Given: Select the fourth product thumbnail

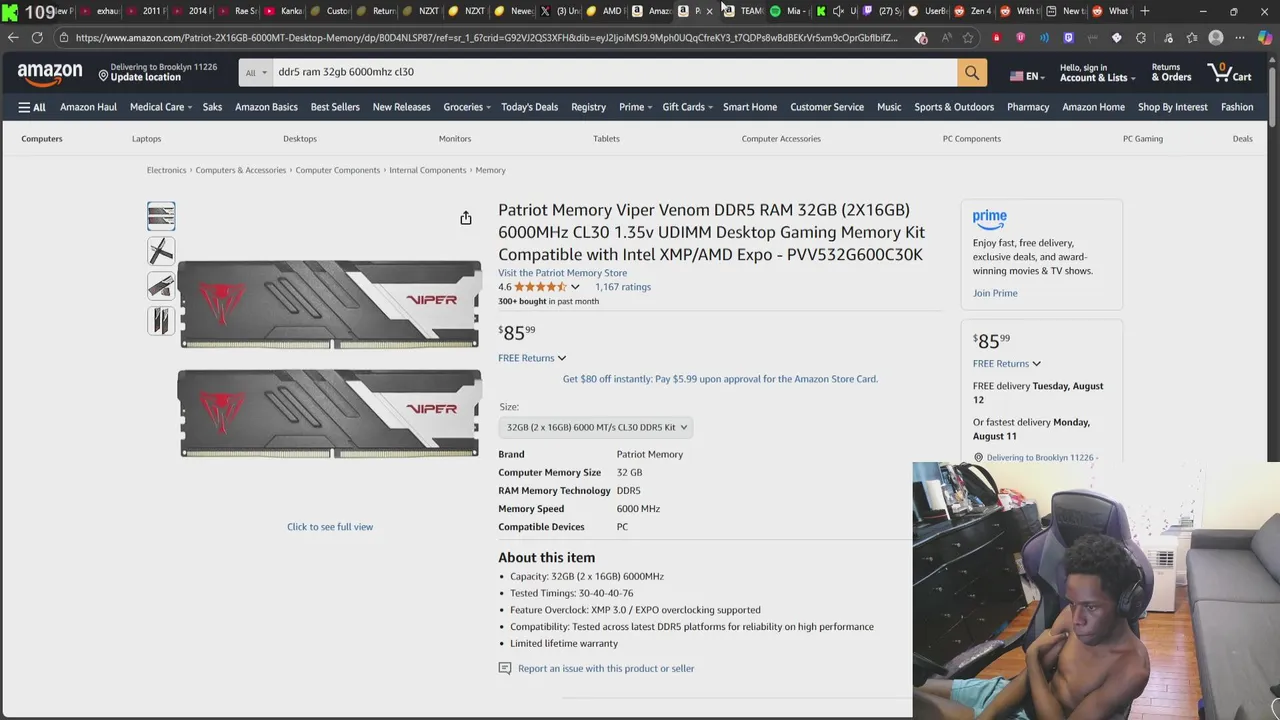Looking at the screenshot, I should click(161, 321).
